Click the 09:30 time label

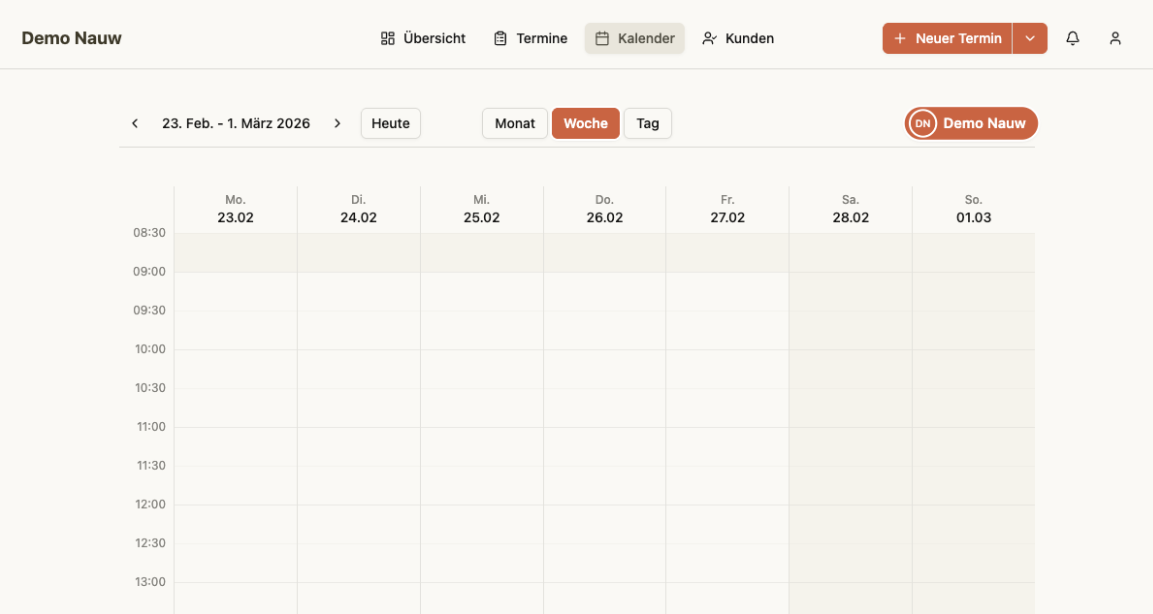149,310
